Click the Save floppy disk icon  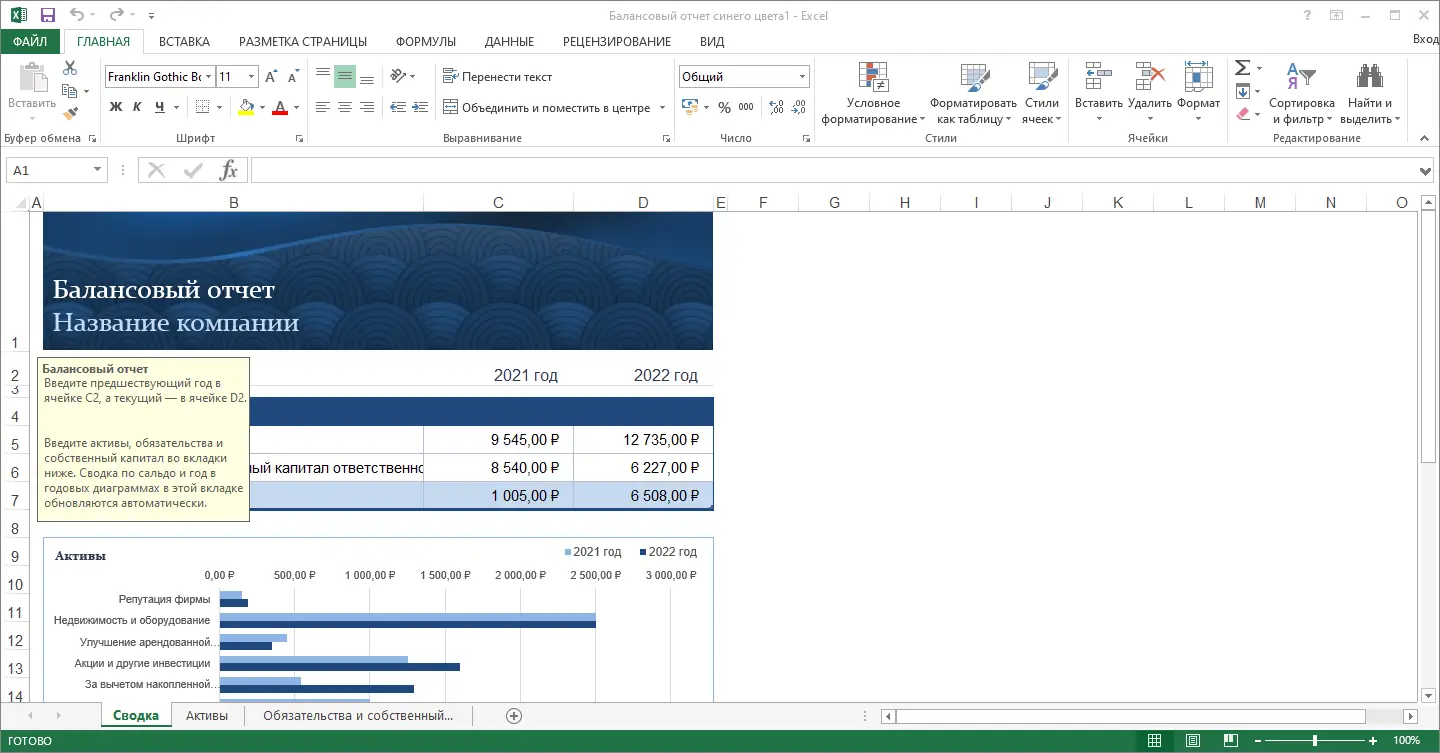point(48,15)
